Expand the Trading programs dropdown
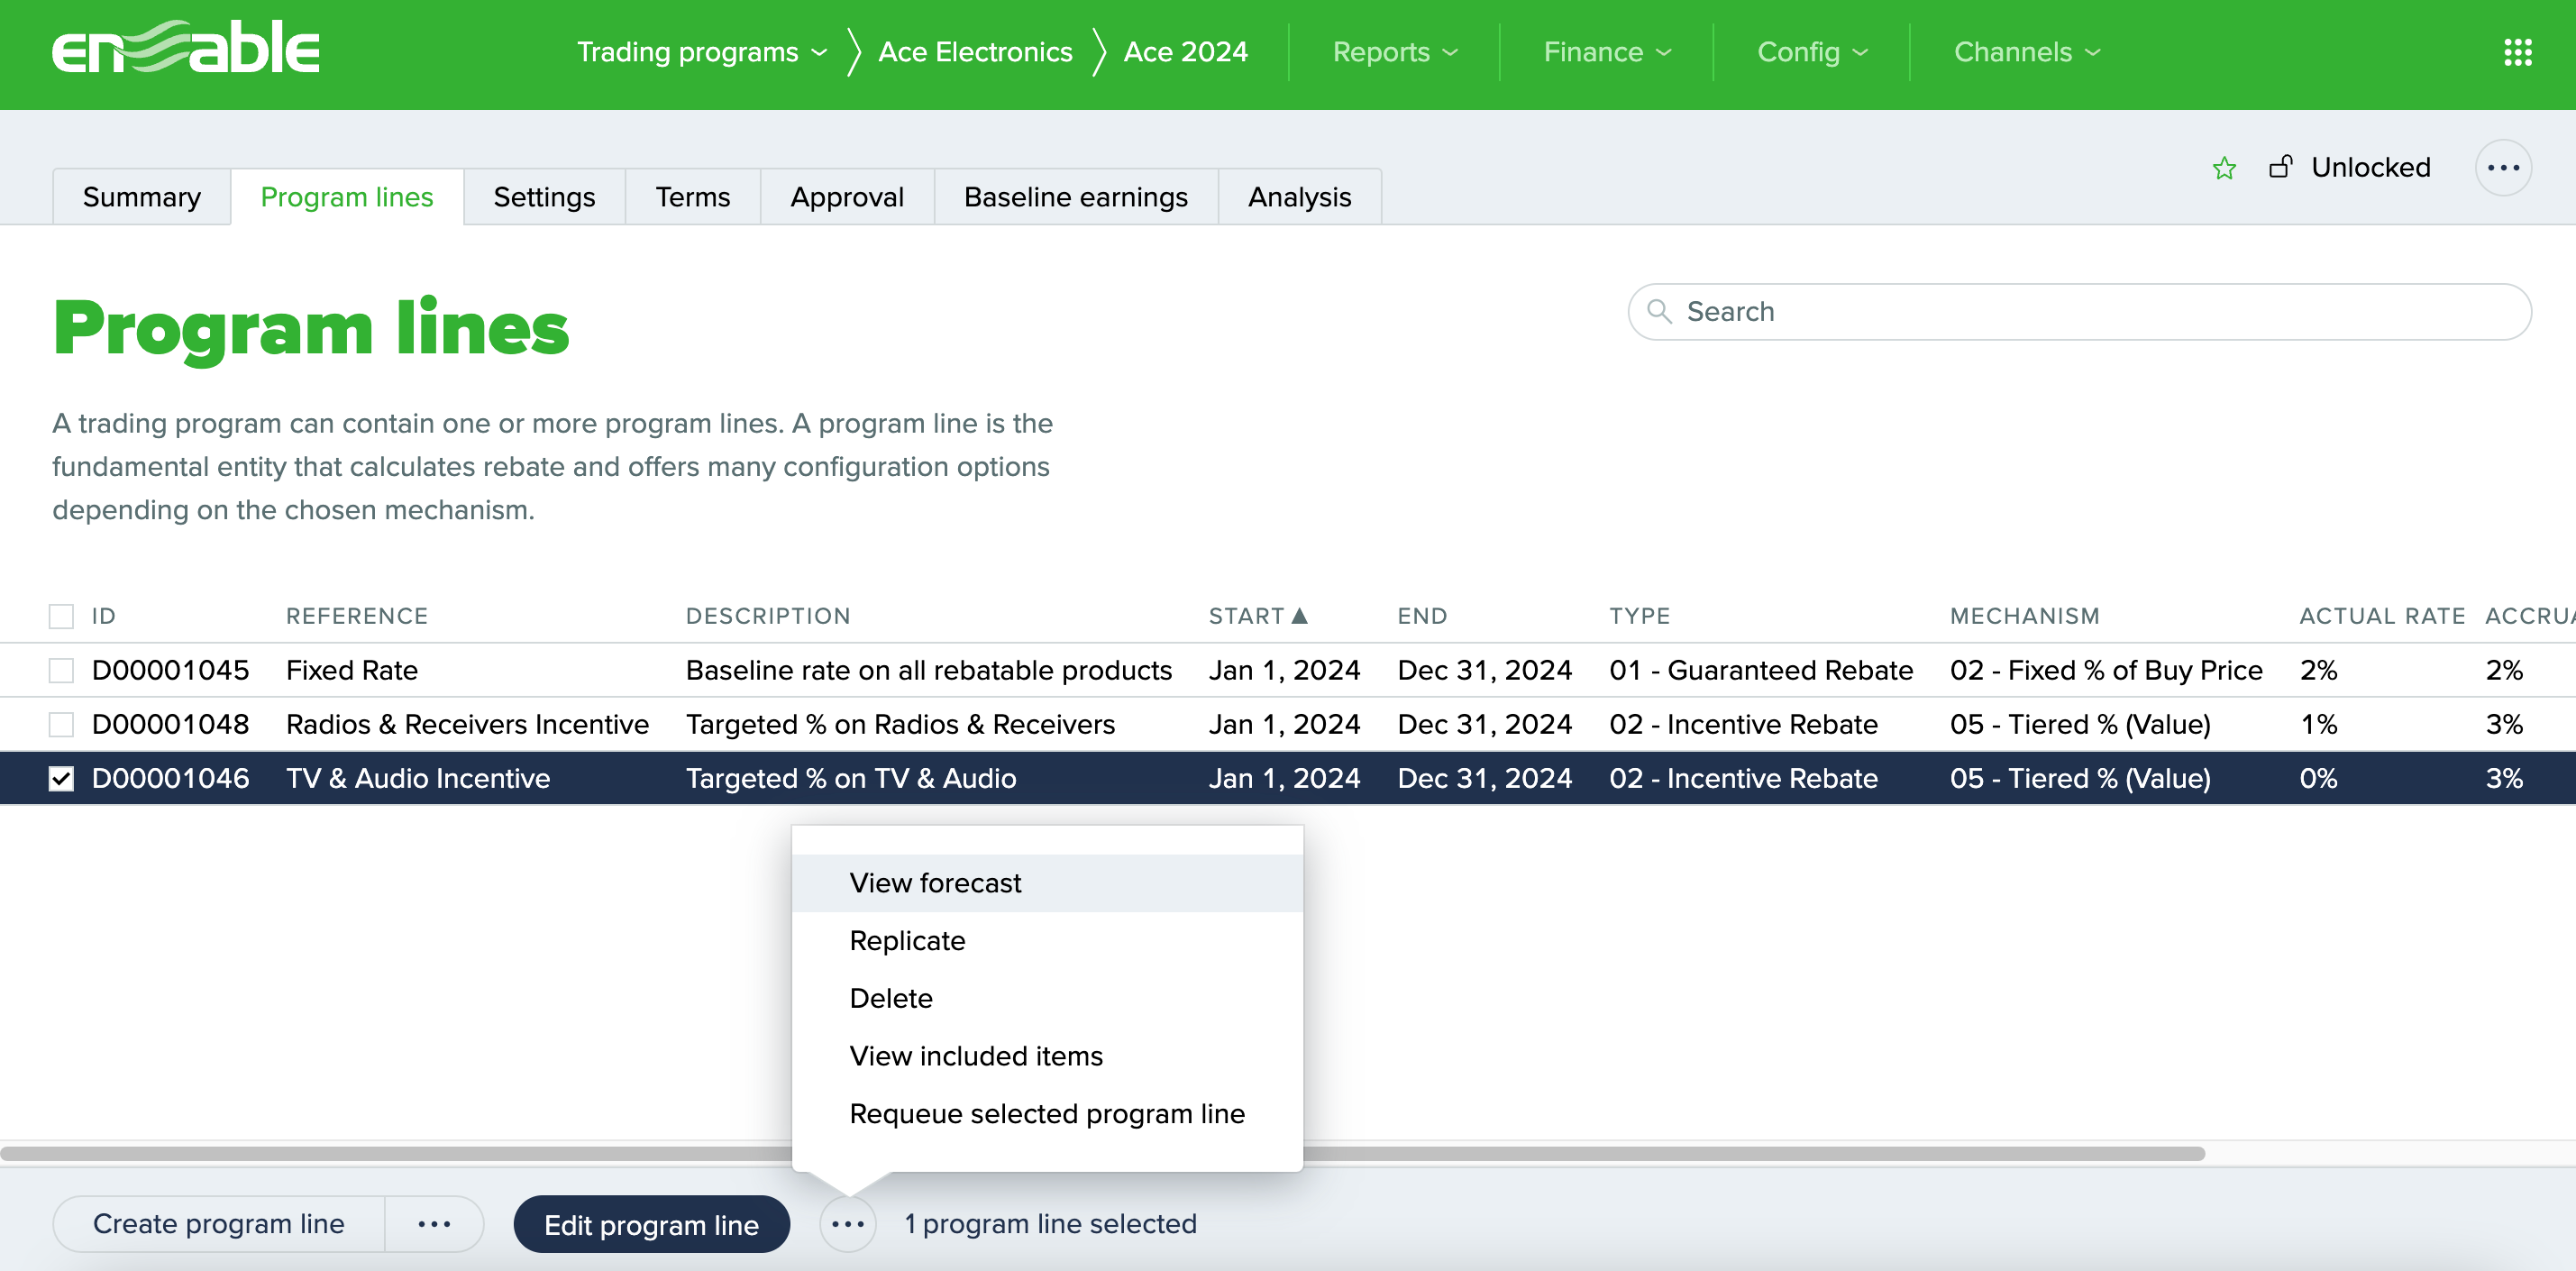Viewport: 2576px width, 1271px height. (702, 52)
